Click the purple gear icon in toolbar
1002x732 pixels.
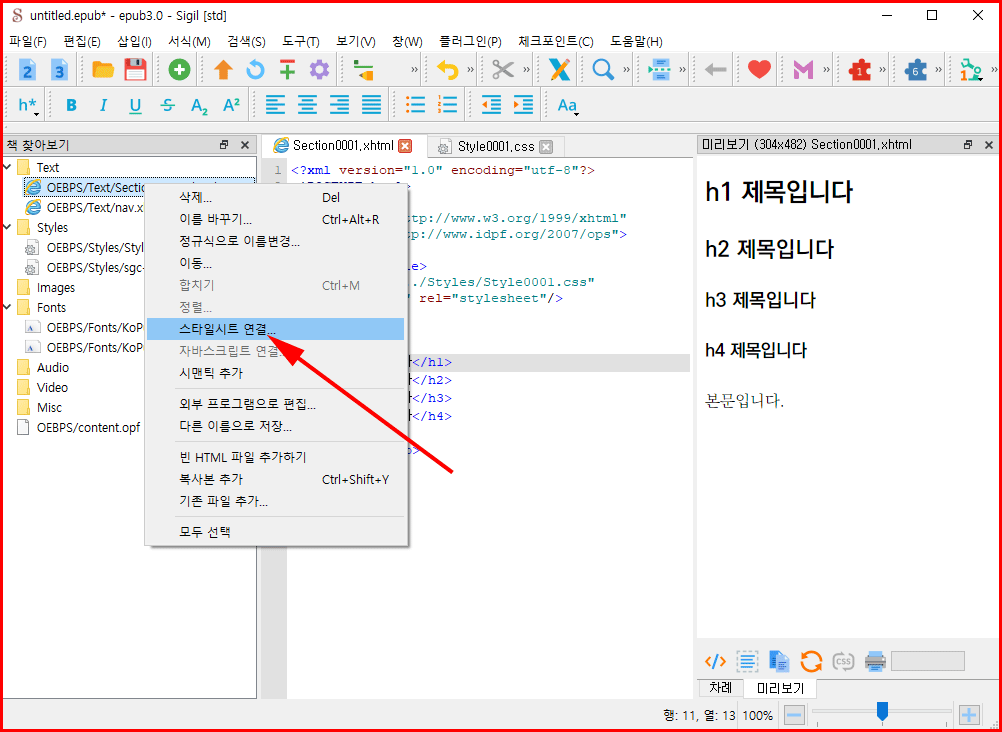click(x=319, y=69)
